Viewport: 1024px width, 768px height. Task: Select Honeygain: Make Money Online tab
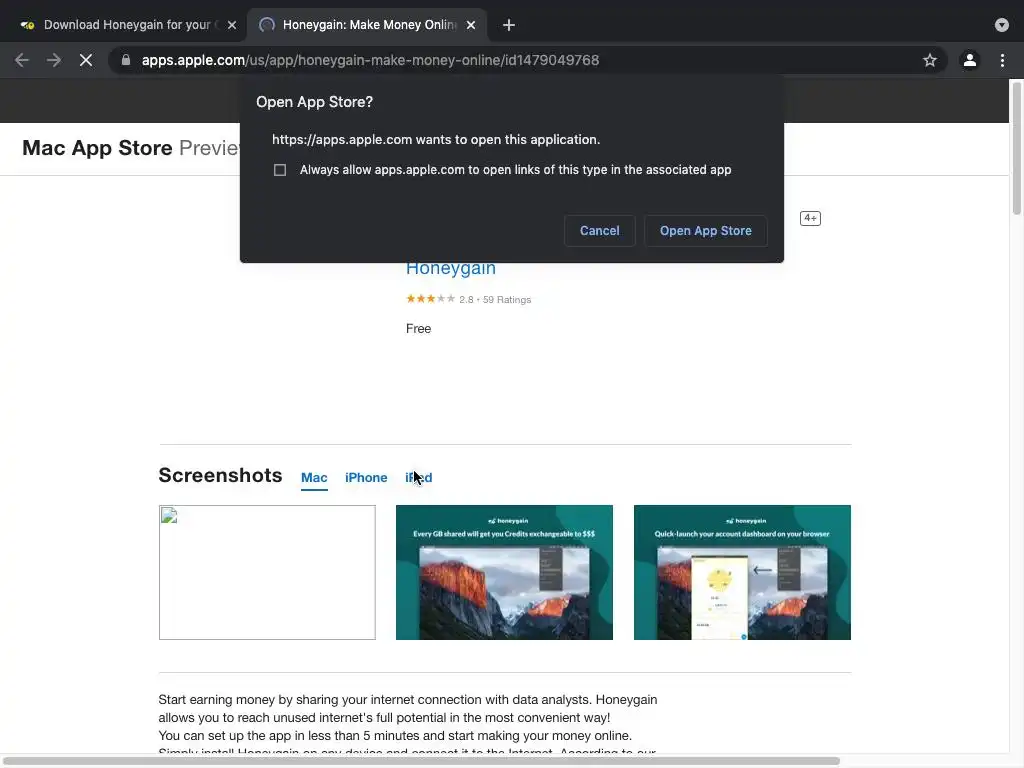click(367, 25)
